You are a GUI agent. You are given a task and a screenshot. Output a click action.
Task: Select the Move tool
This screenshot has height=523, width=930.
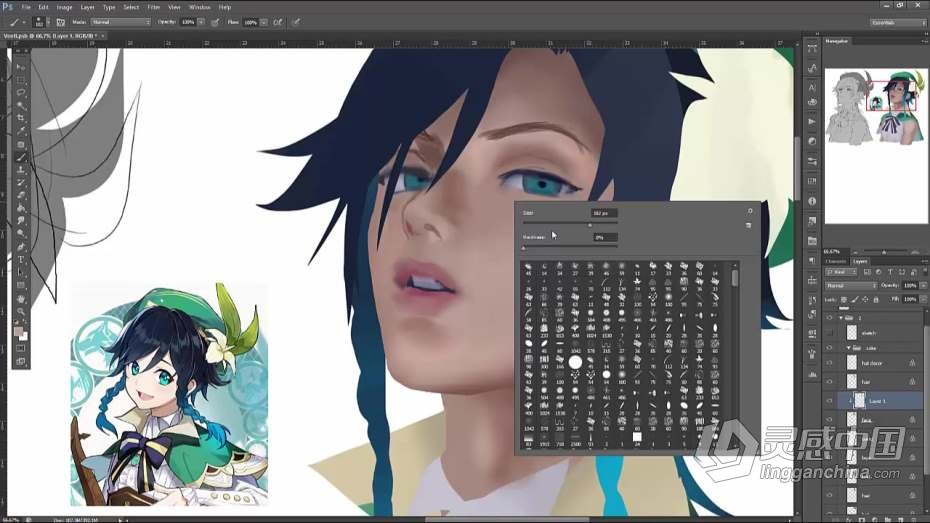click(x=21, y=66)
